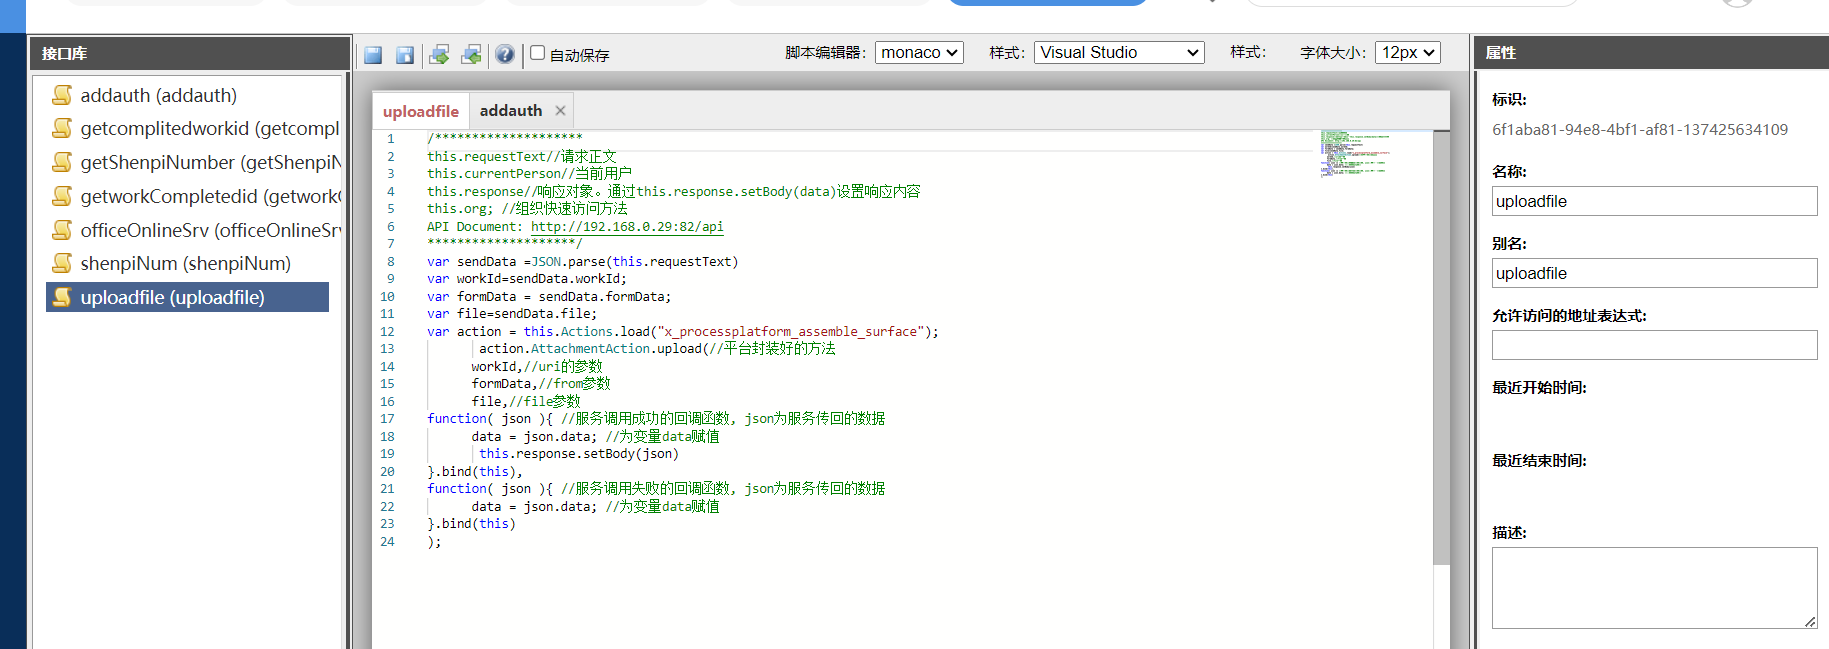Click line number 17 in the editor gutter
Viewport: 1829px width, 649px height.
click(387, 419)
